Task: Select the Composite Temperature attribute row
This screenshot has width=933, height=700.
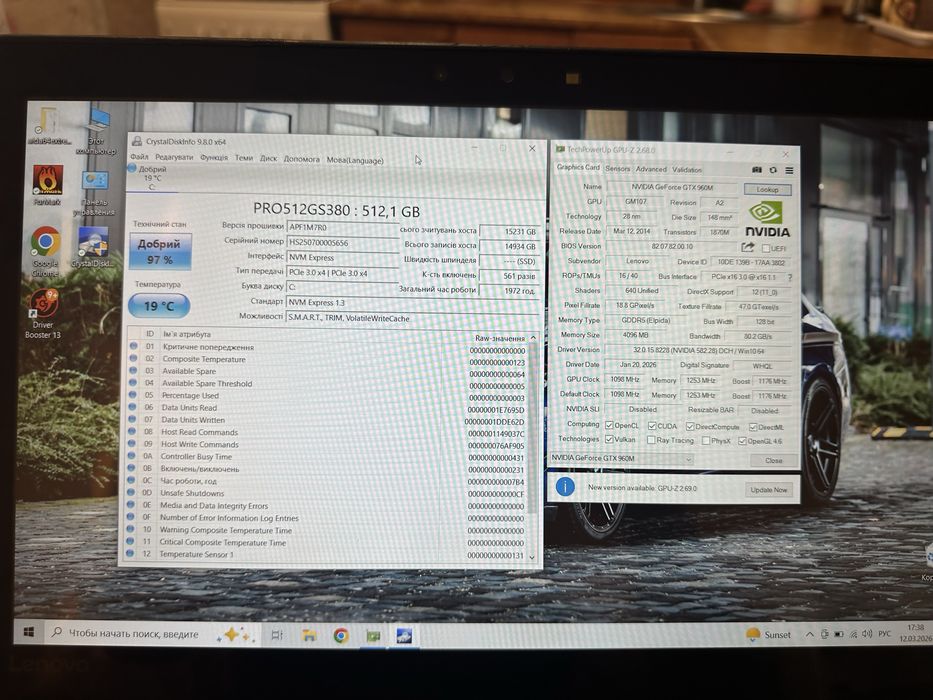Action: [x=327, y=360]
